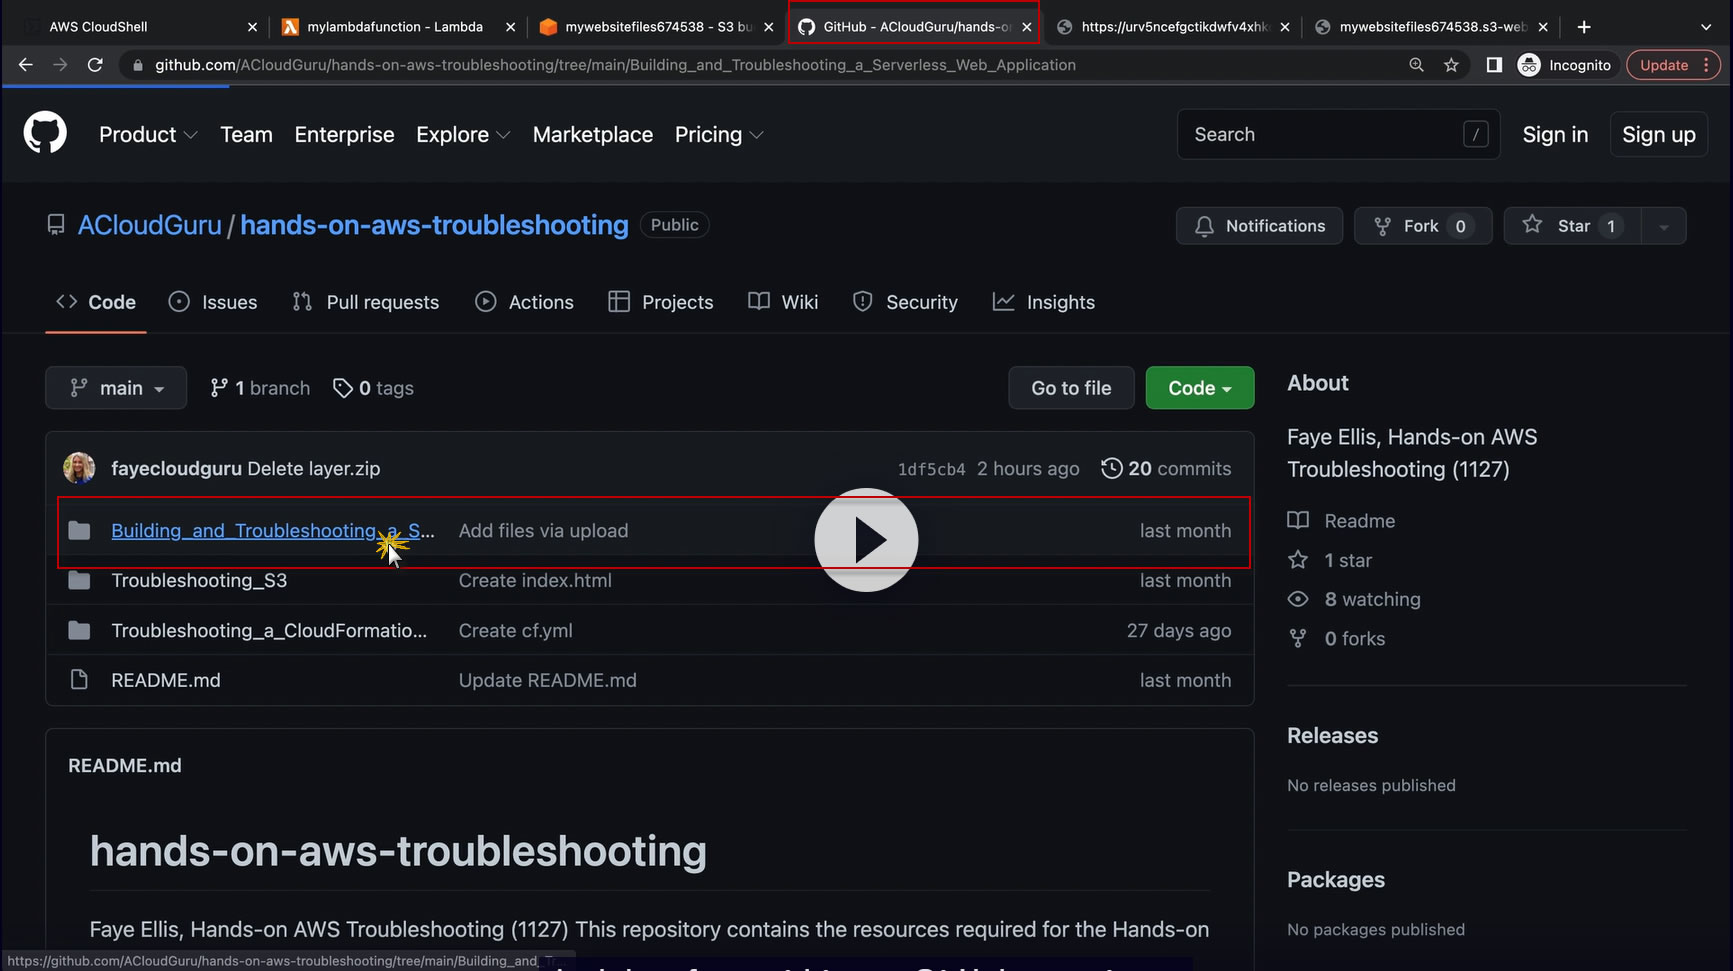Open the hands-on-aws-troubleshooting repository link
The image size is (1733, 971).
click(434, 225)
